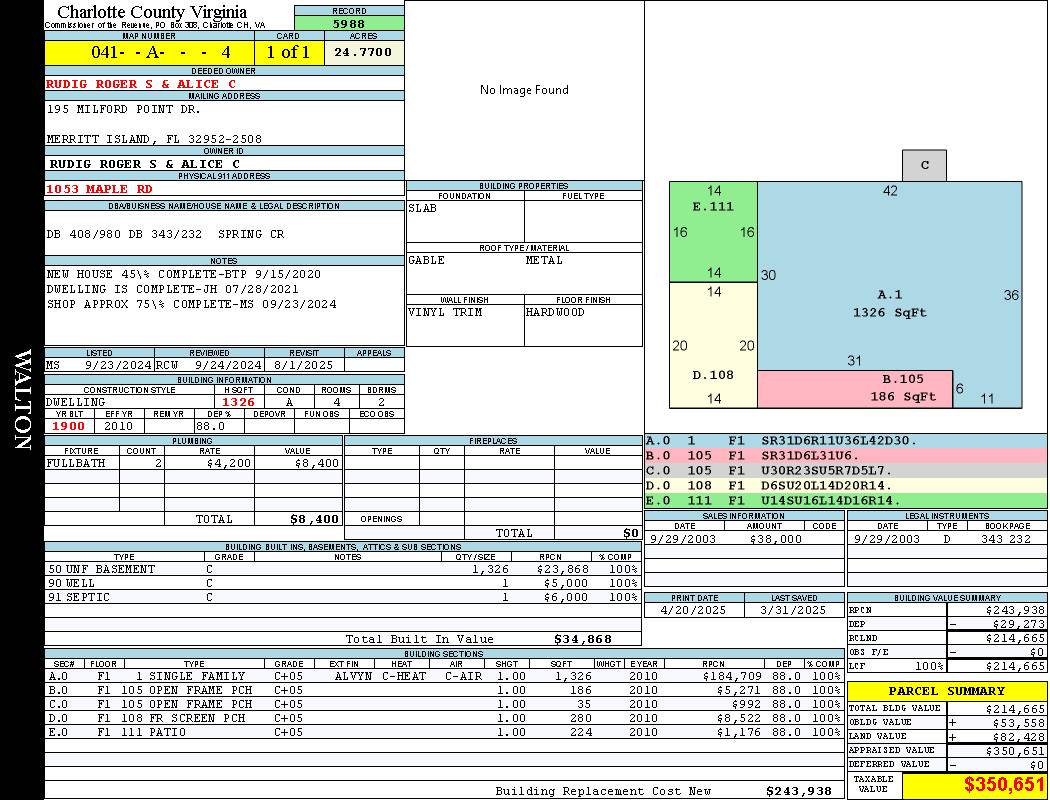Click the E.0 sketch code row U14SU16L14D16R14
This screenshot has height=800, width=1050.
tap(845, 500)
